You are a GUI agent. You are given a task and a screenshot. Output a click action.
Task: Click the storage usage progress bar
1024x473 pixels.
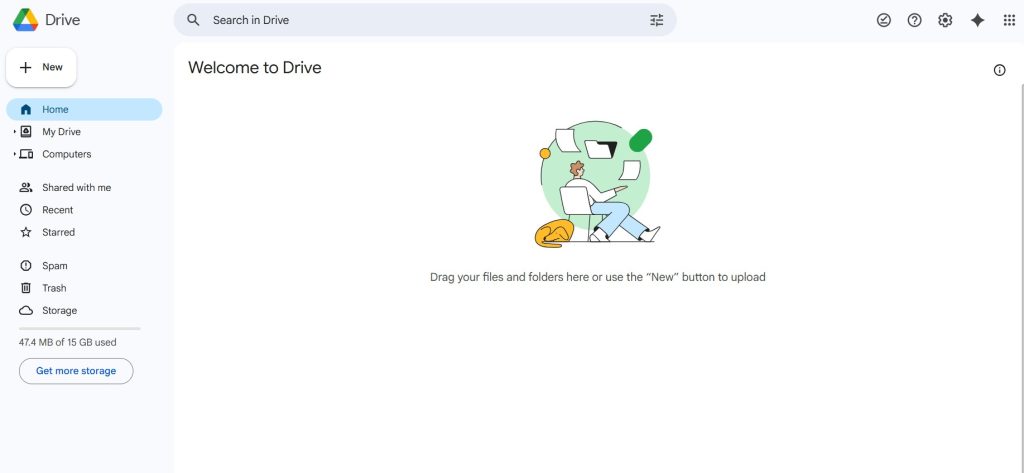pos(80,329)
